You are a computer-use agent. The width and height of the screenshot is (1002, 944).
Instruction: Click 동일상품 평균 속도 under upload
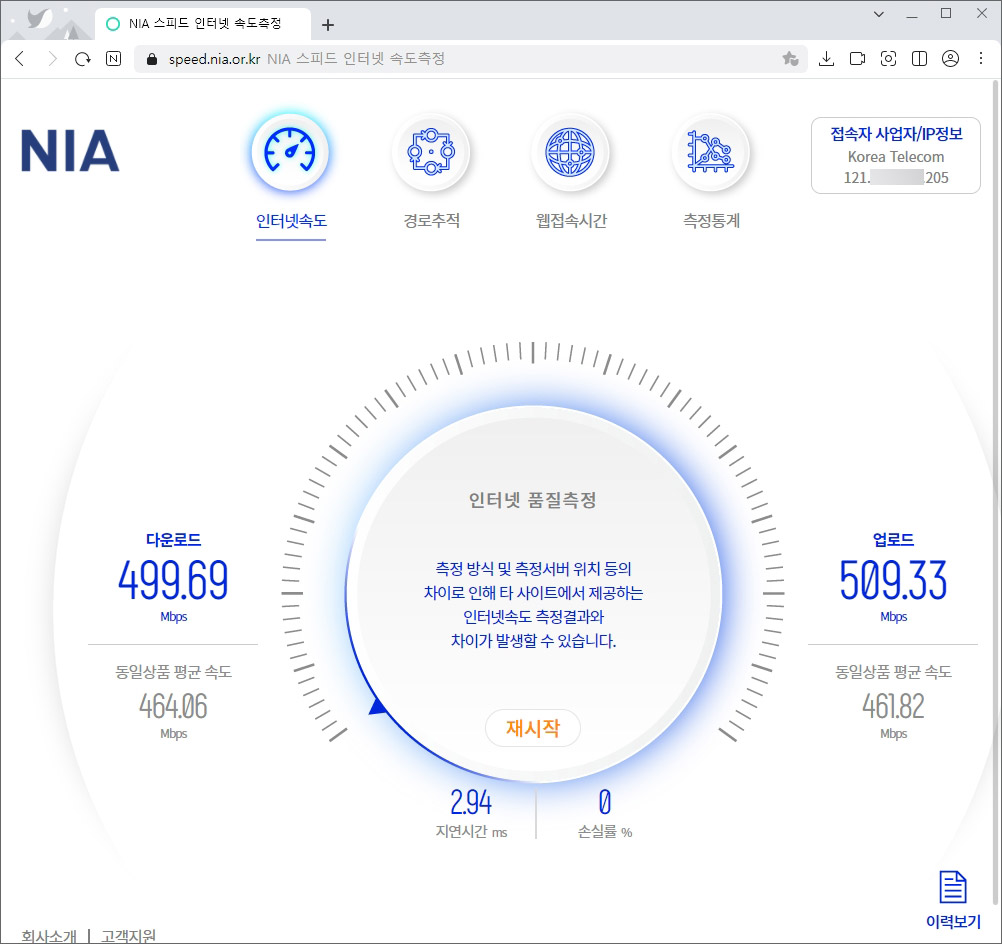893,672
